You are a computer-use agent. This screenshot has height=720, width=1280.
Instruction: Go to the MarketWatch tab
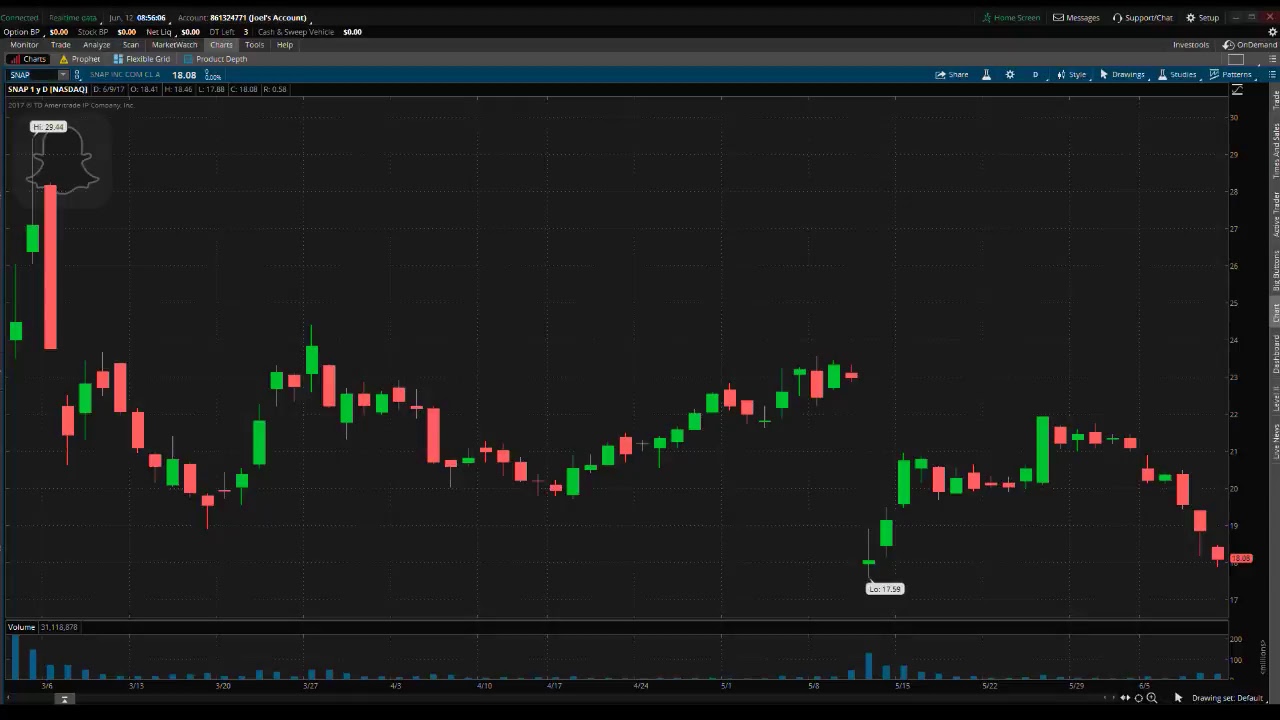[x=175, y=45]
